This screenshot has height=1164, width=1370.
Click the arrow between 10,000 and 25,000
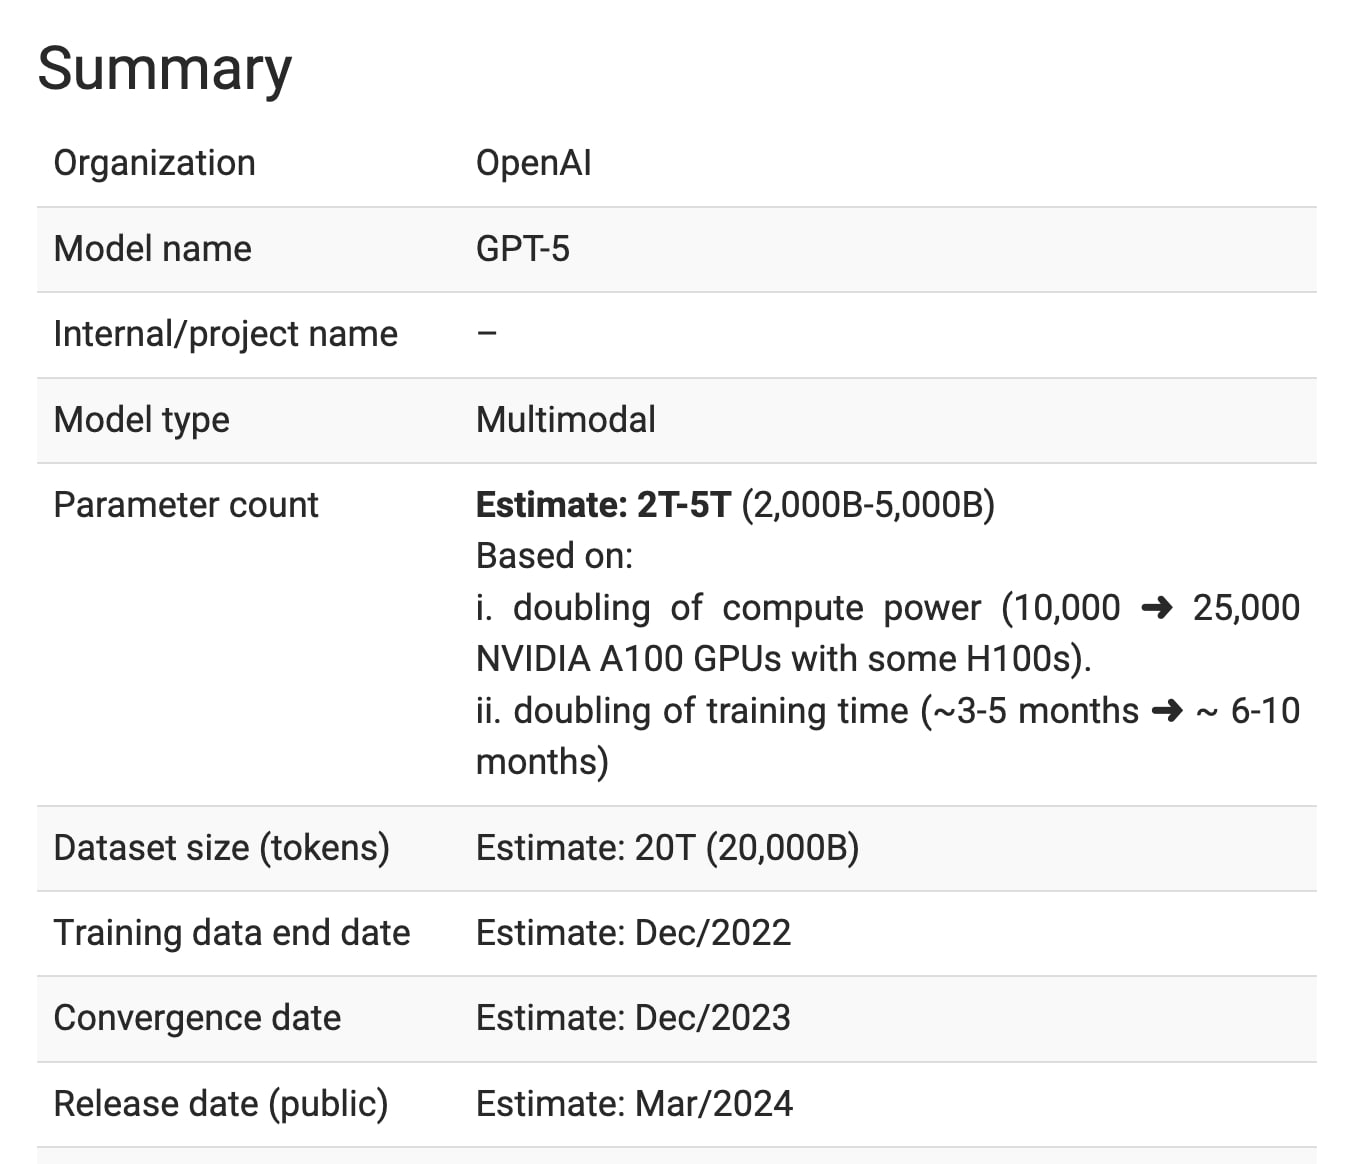click(1156, 608)
